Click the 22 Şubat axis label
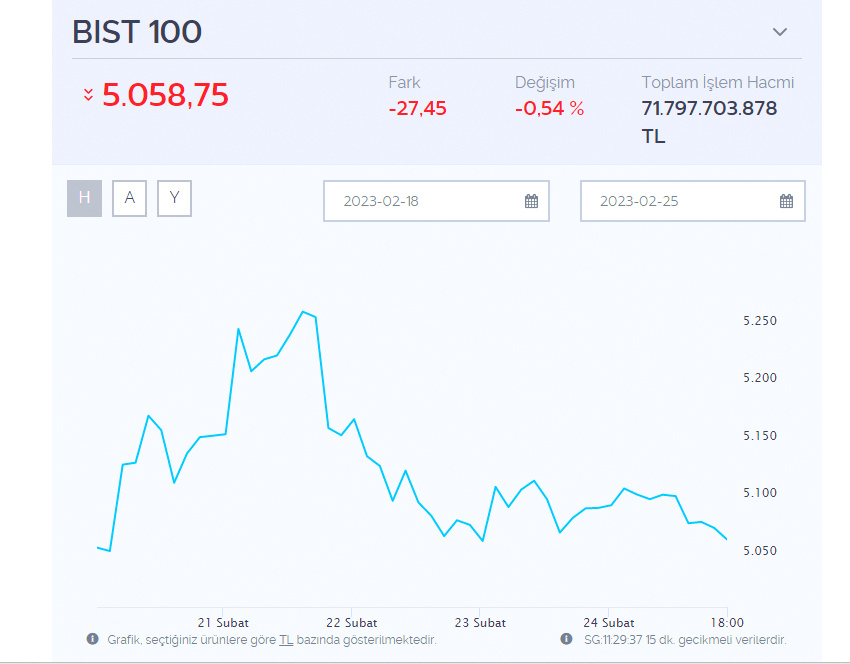 pyautogui.click(x=352, y=623)
